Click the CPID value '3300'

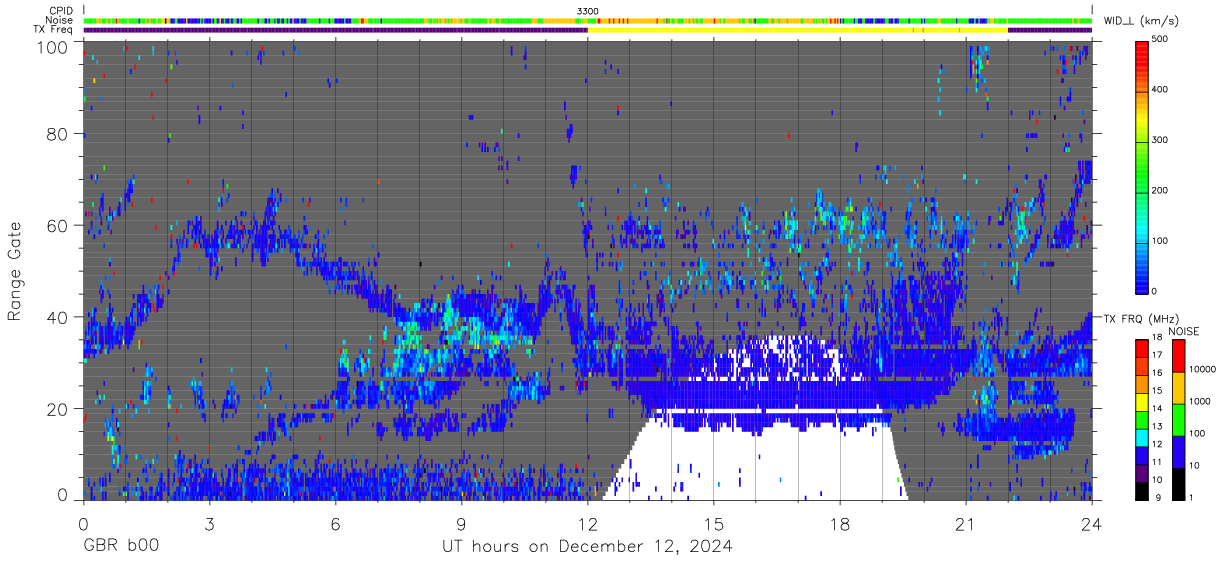[x=588, y=11]
